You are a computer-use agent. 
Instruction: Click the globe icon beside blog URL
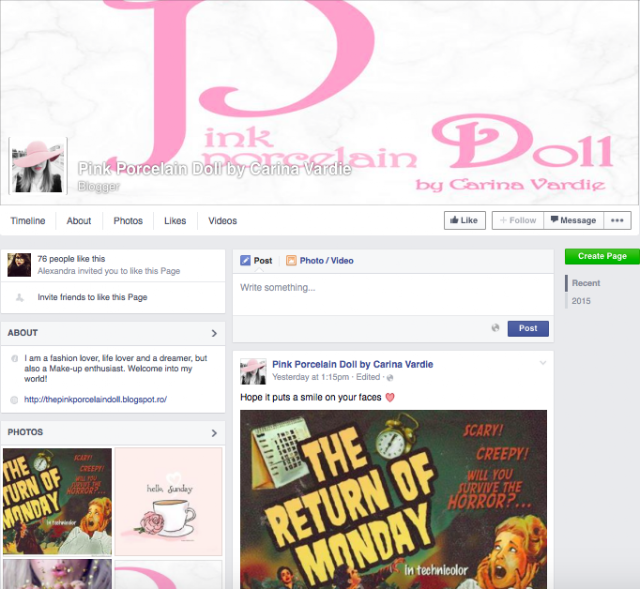(x=14, y=400)
